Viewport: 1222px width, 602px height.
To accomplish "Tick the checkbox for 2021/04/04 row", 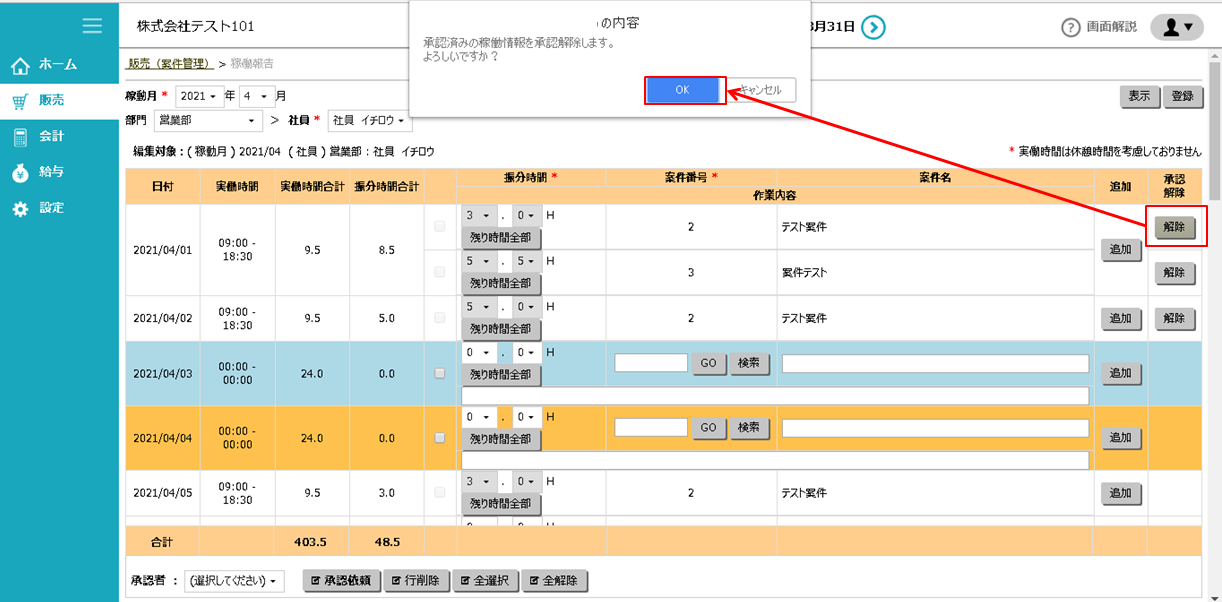I will pyautogui.click(x=440, y=437).
